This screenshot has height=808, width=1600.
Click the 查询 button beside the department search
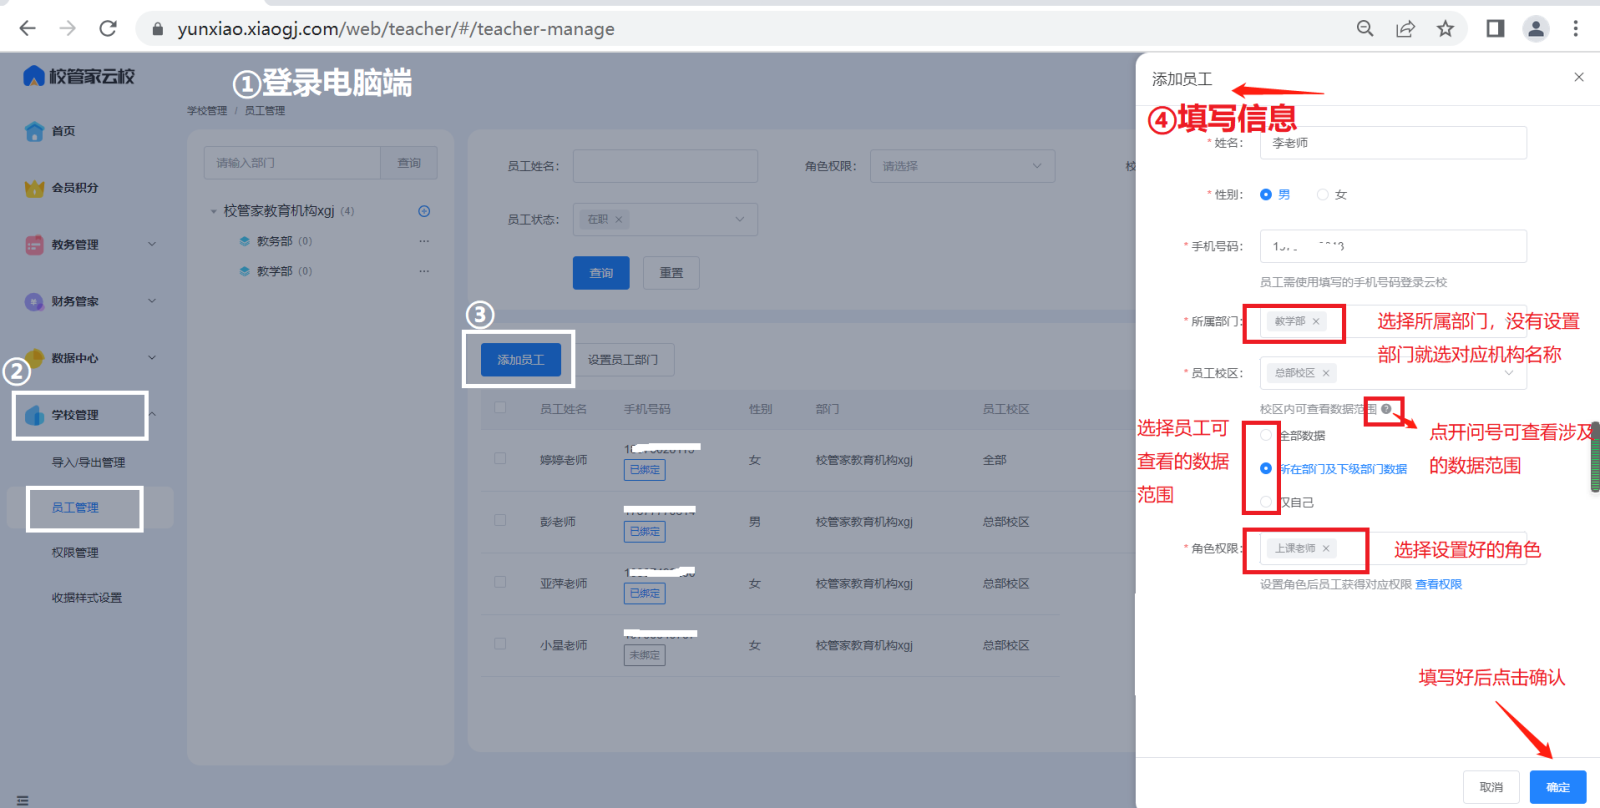point(409,163)
